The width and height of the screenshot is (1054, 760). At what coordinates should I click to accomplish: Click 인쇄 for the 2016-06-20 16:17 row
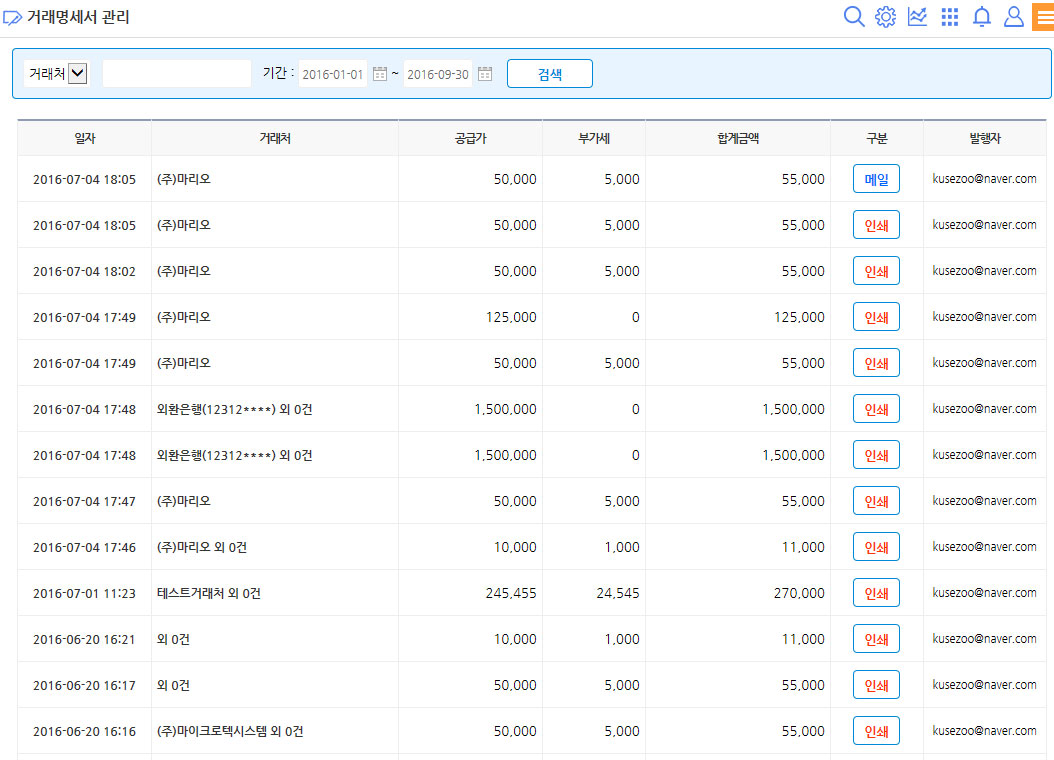[877, 685]
